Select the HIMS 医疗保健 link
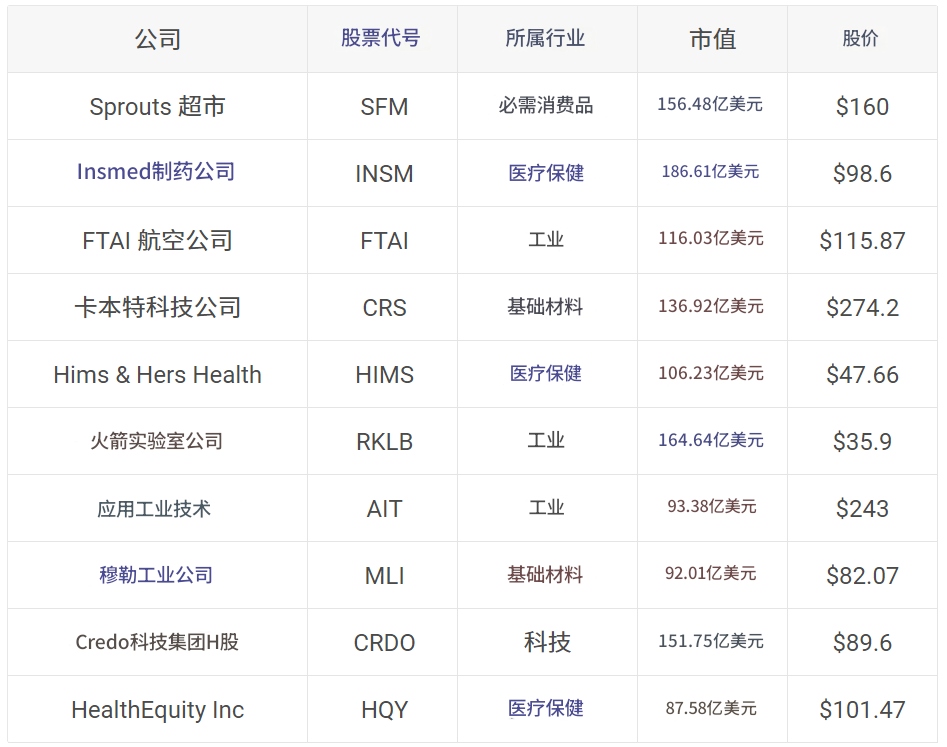The width and height of the screenshot is (947, 747). coord(544,373)
